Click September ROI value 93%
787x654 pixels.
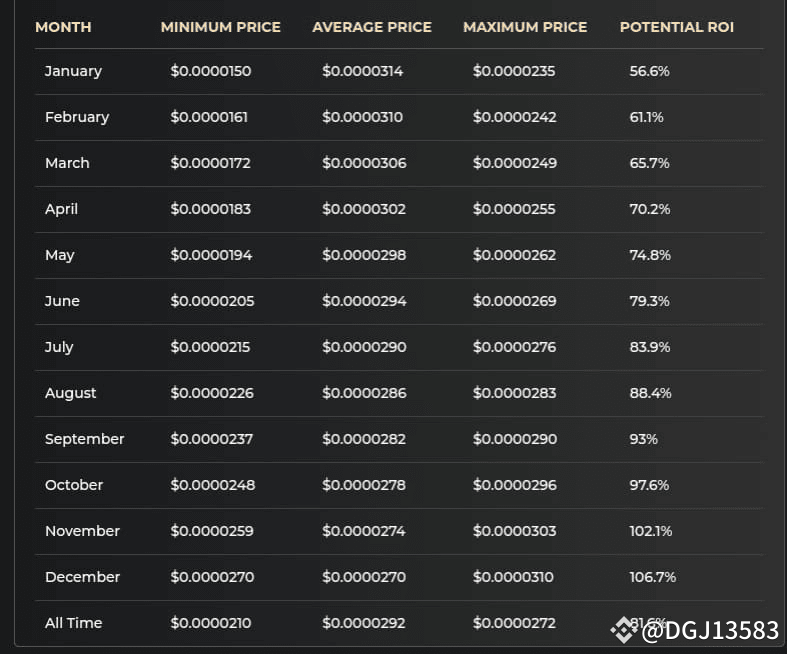click(x=643, y=439)
